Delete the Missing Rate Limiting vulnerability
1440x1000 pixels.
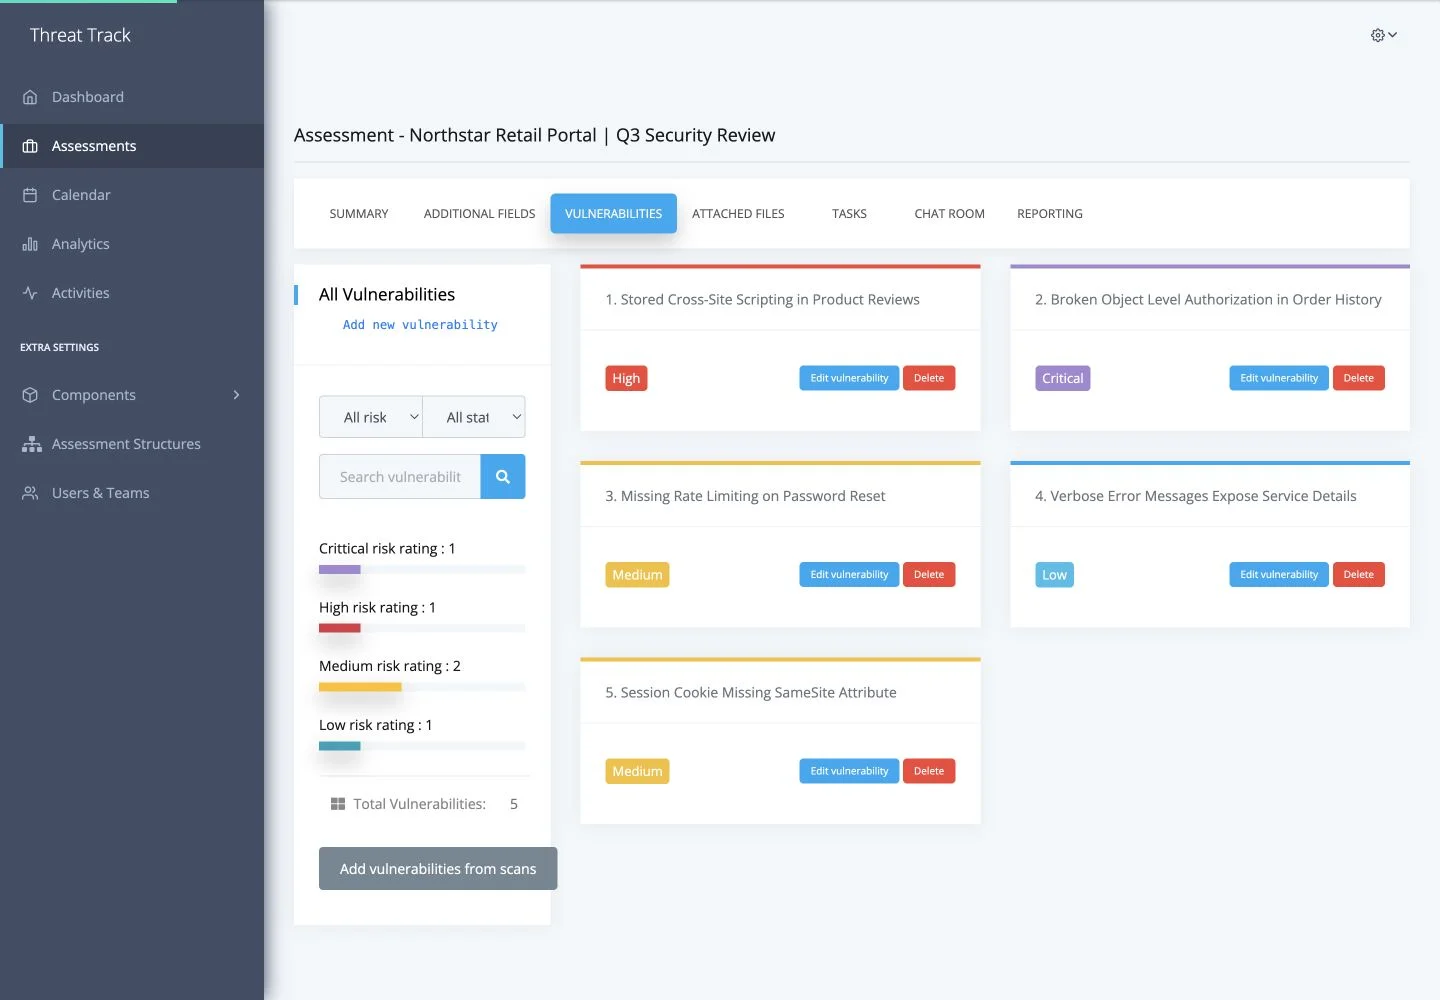[x=929, y=575]
